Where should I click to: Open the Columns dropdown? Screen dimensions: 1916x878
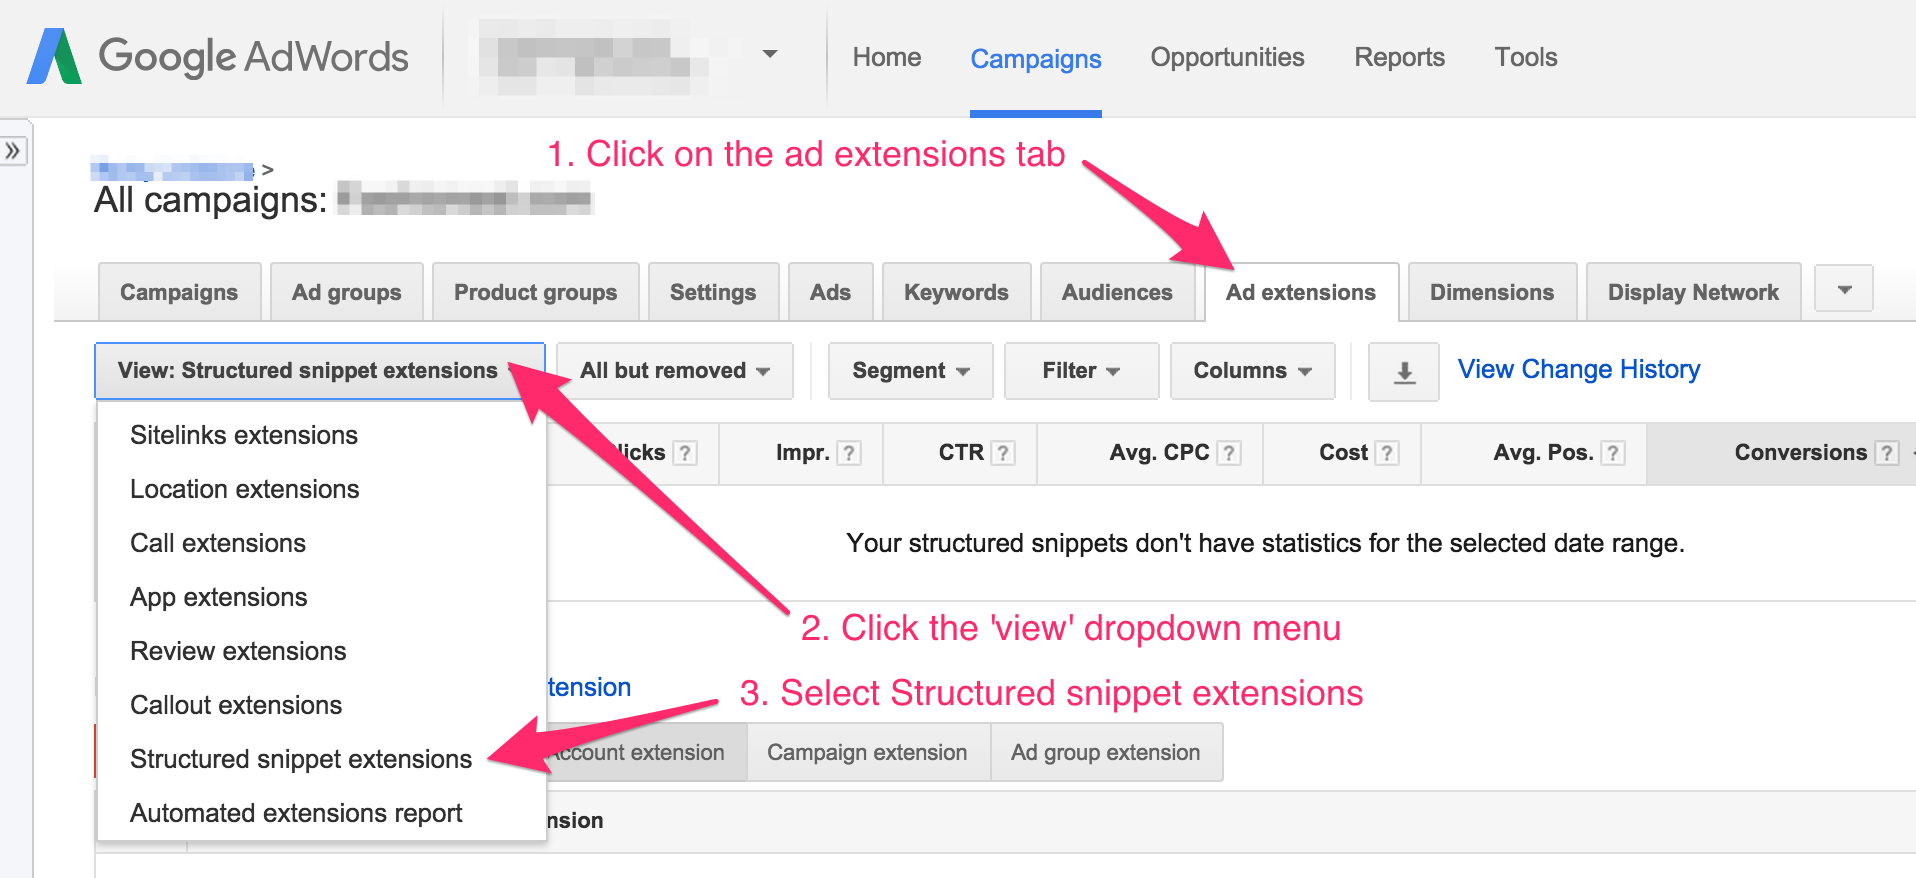point(1252,371)
